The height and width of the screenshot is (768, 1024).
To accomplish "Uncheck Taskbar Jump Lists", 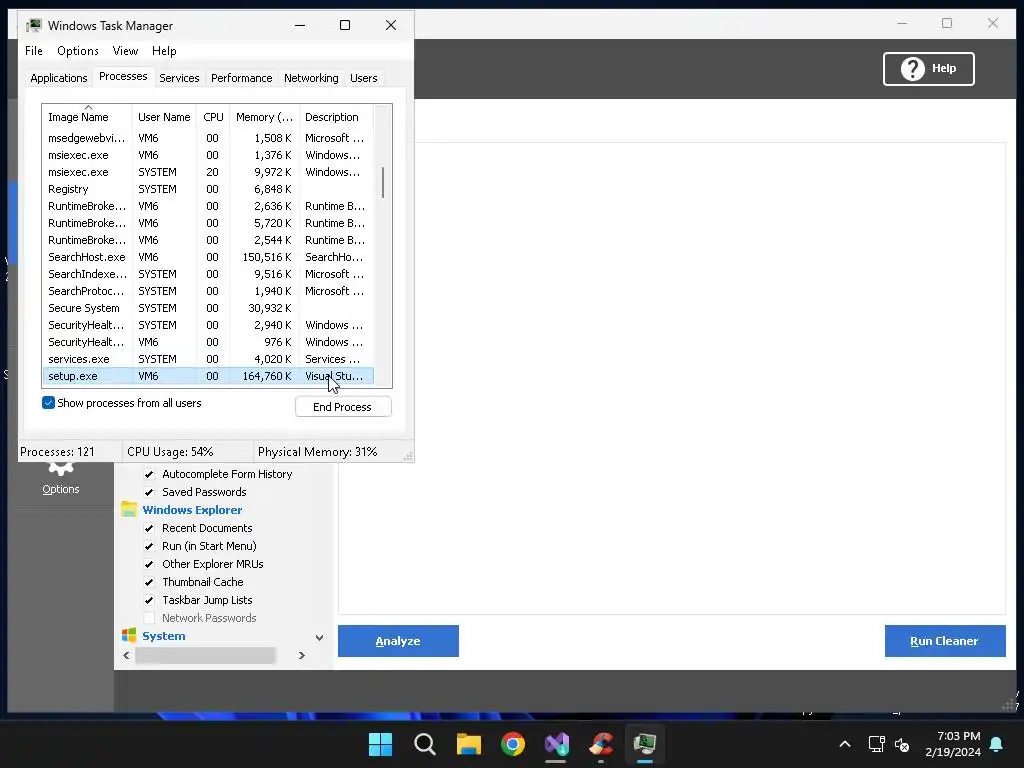I will coord(149,600).
